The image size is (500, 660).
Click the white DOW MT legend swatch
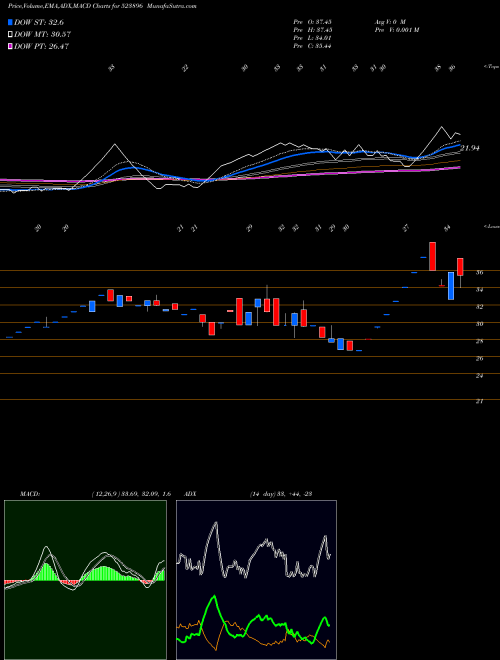click(10, 35)
